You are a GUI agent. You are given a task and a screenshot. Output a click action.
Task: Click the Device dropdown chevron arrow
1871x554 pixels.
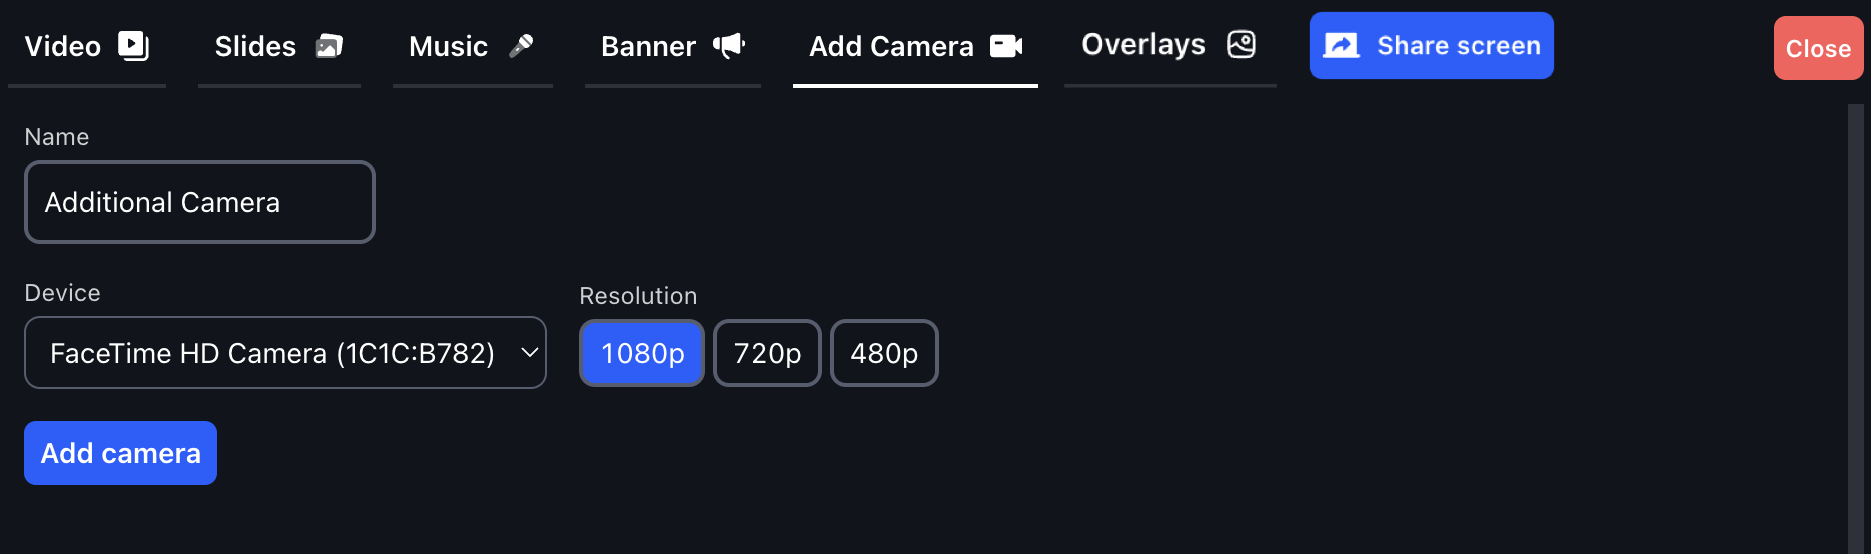click(x=530, y=353)
